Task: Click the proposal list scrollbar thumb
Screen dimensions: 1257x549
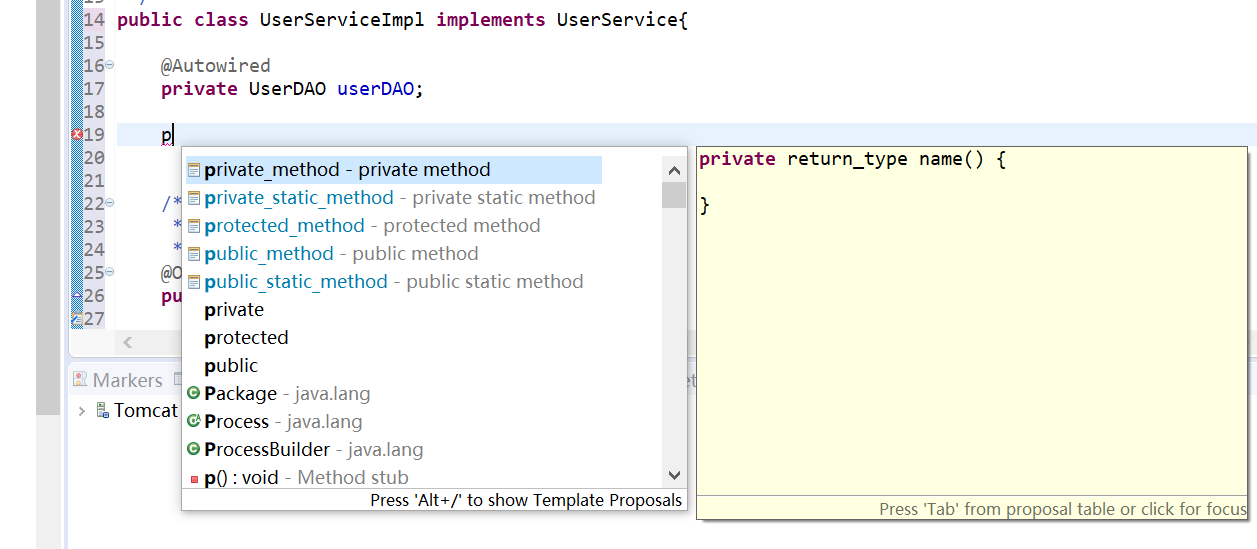Action: 674,195
